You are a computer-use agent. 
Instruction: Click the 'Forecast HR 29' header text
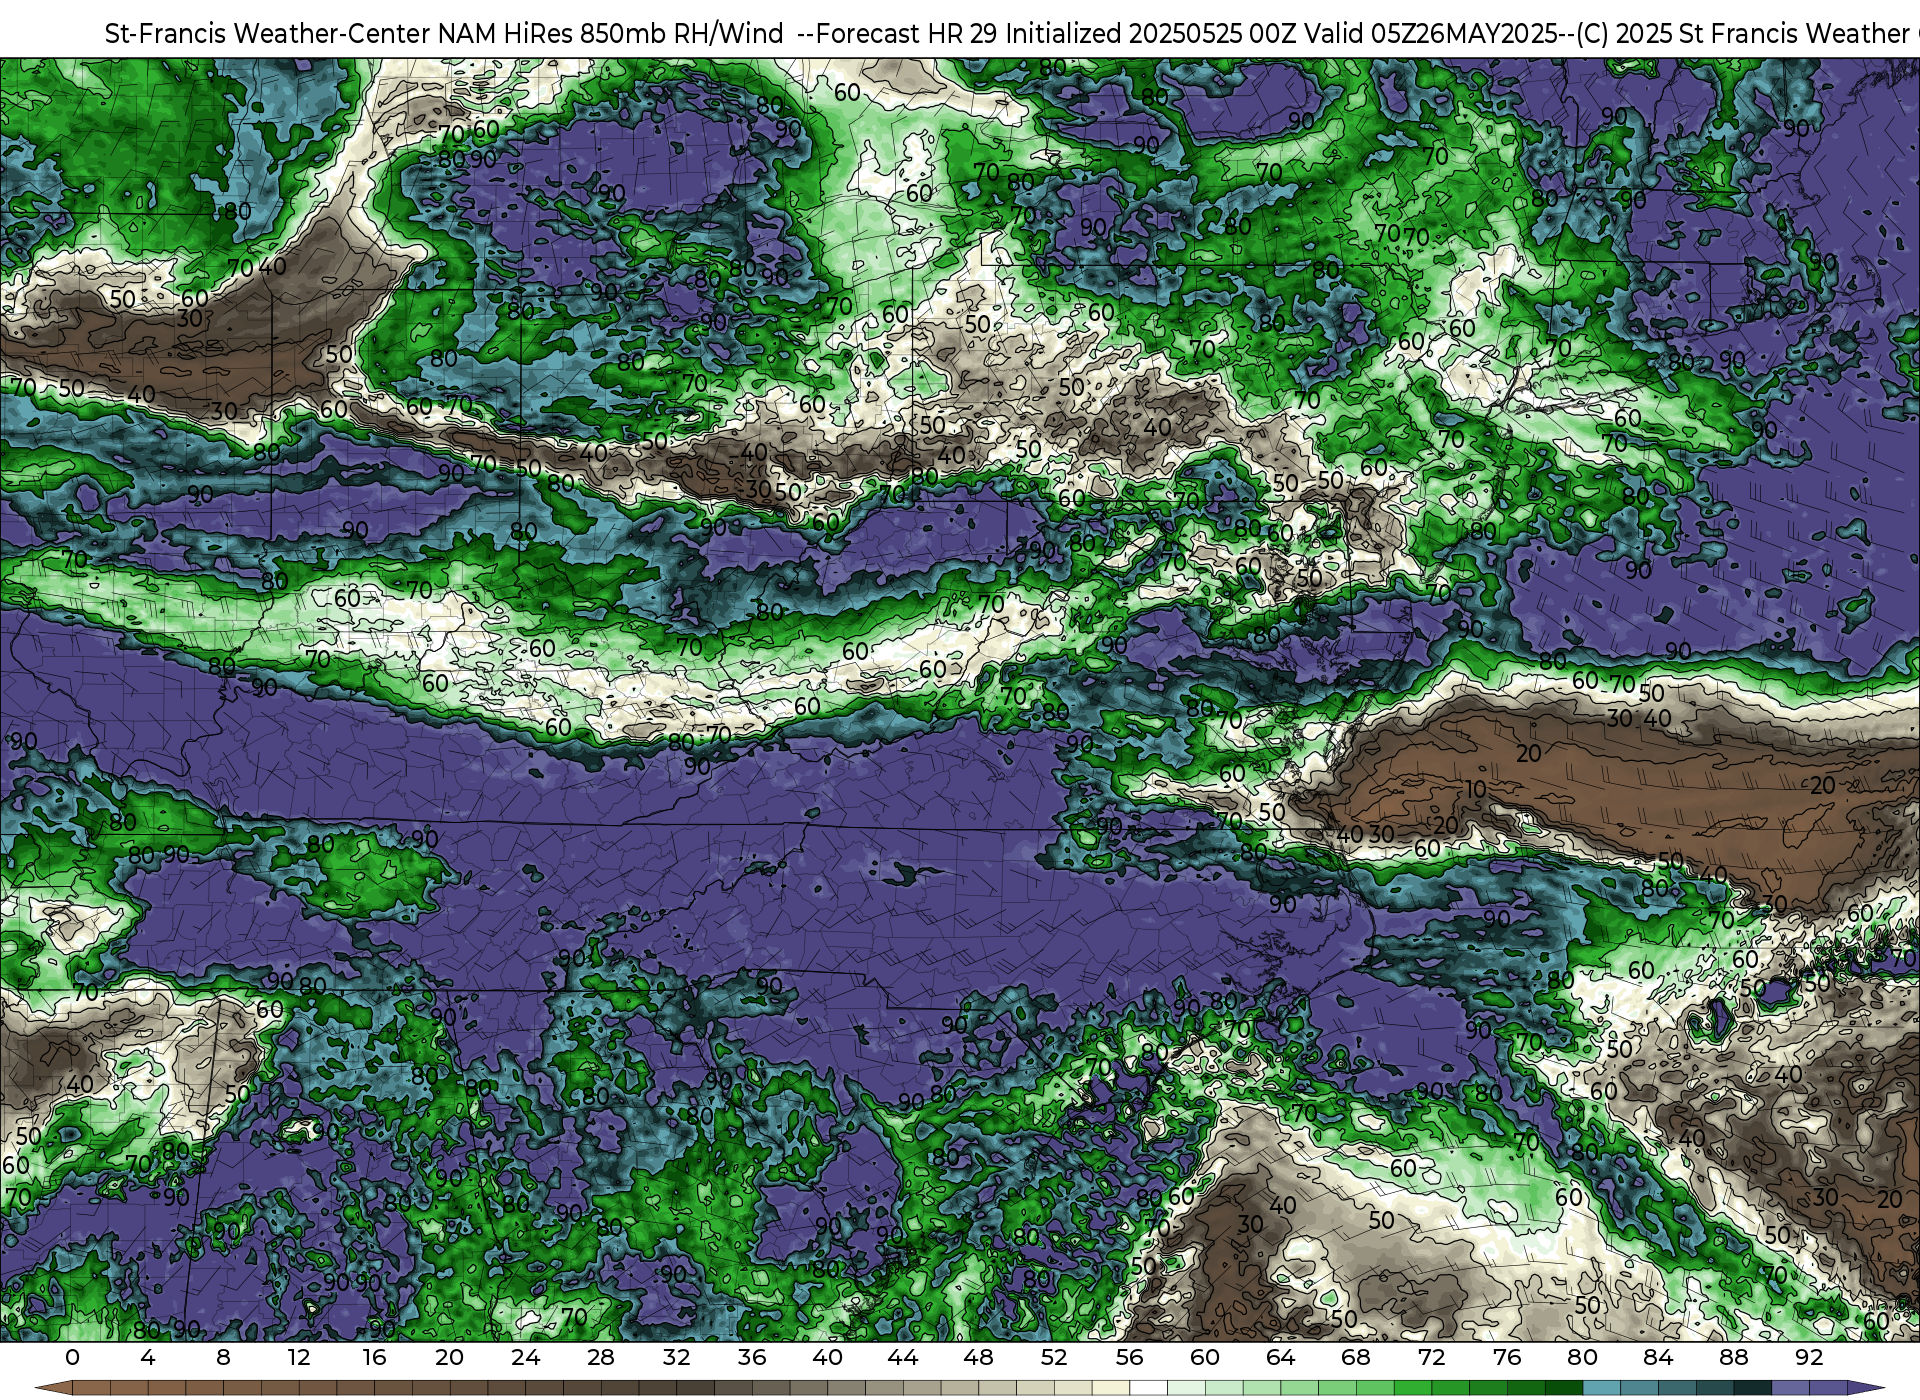pos(907,34)
